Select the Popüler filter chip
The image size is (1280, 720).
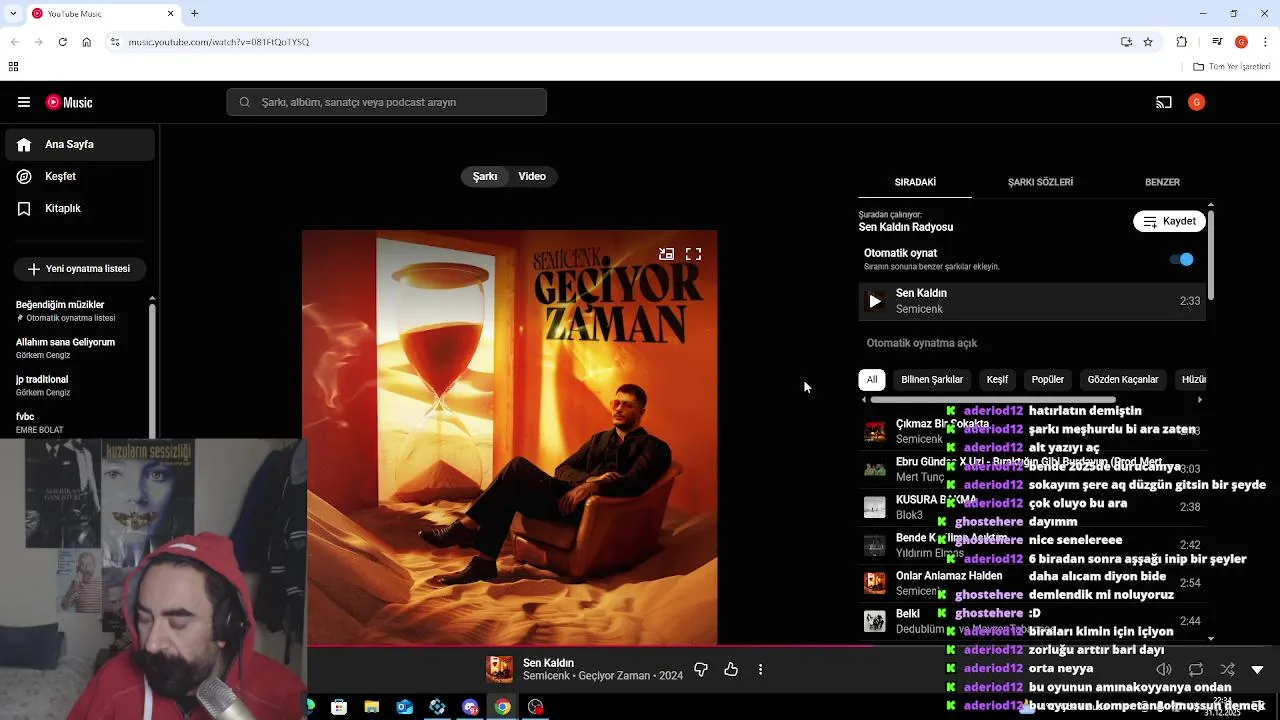(1048, 380)
